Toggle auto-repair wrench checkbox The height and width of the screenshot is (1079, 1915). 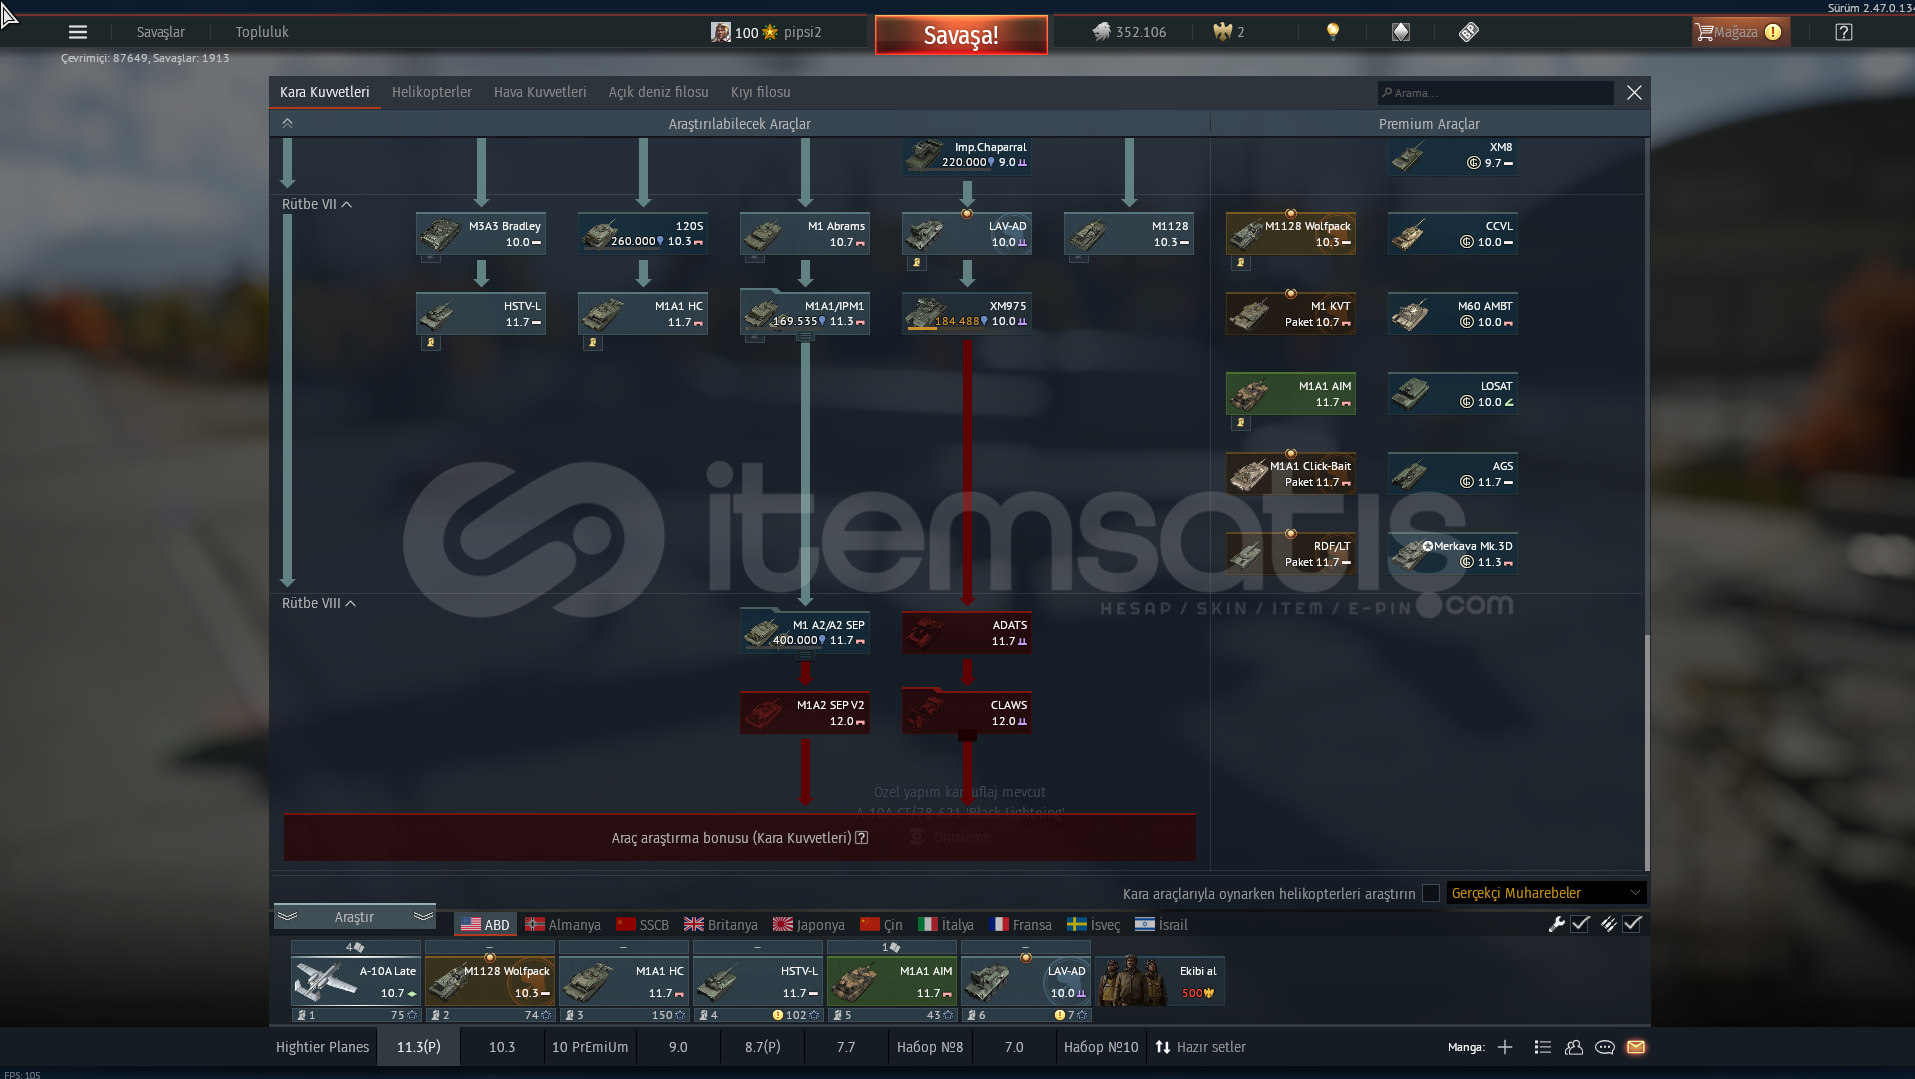[1580, 924]
